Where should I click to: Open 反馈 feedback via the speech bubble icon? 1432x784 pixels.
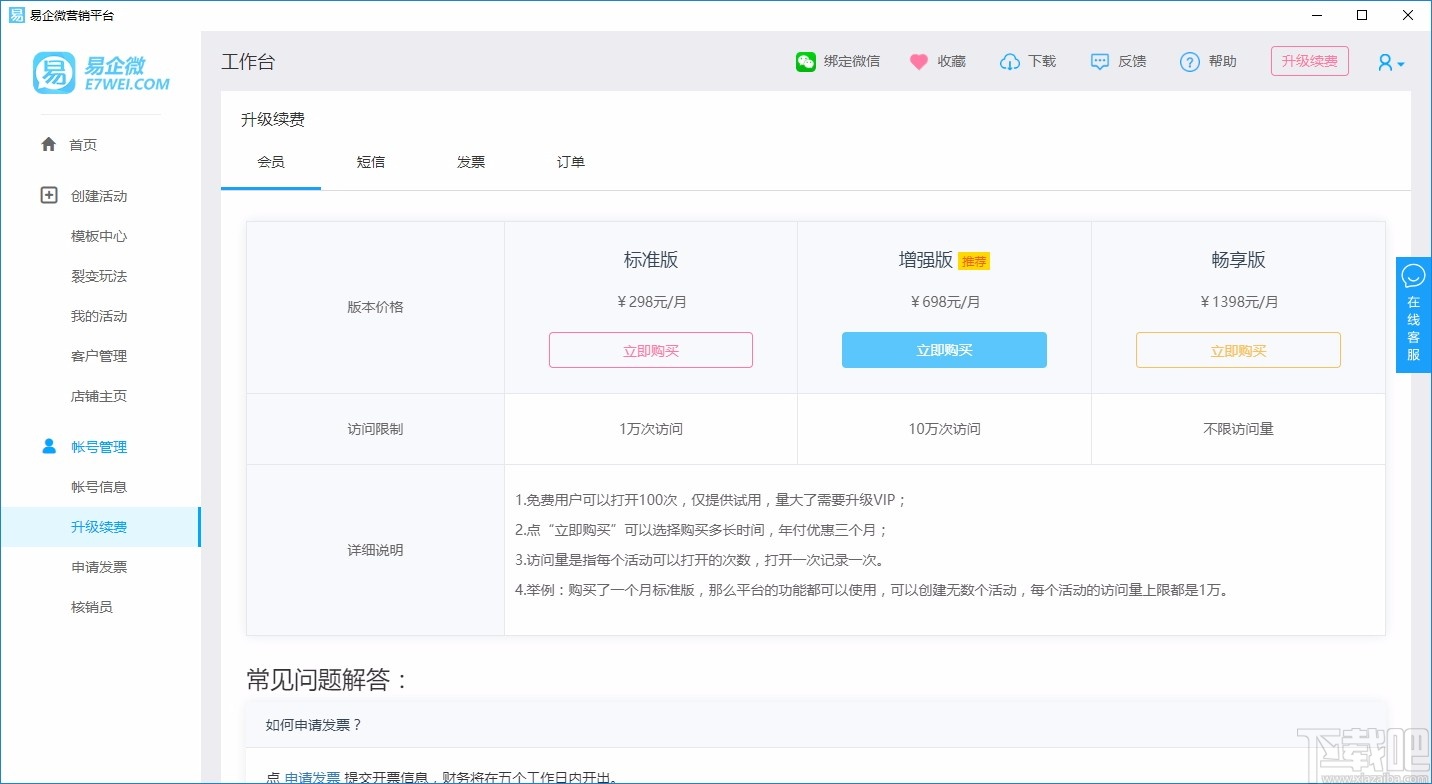pos(1100,61)
